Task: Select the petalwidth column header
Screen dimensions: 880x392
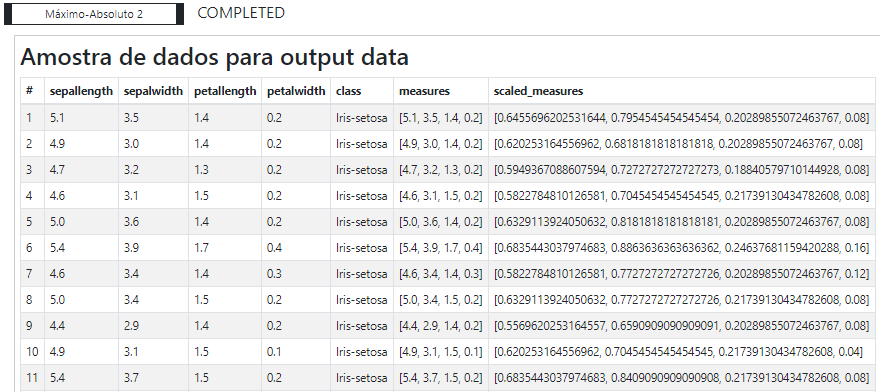Action: pyautogui.click(x=296, y=91)
